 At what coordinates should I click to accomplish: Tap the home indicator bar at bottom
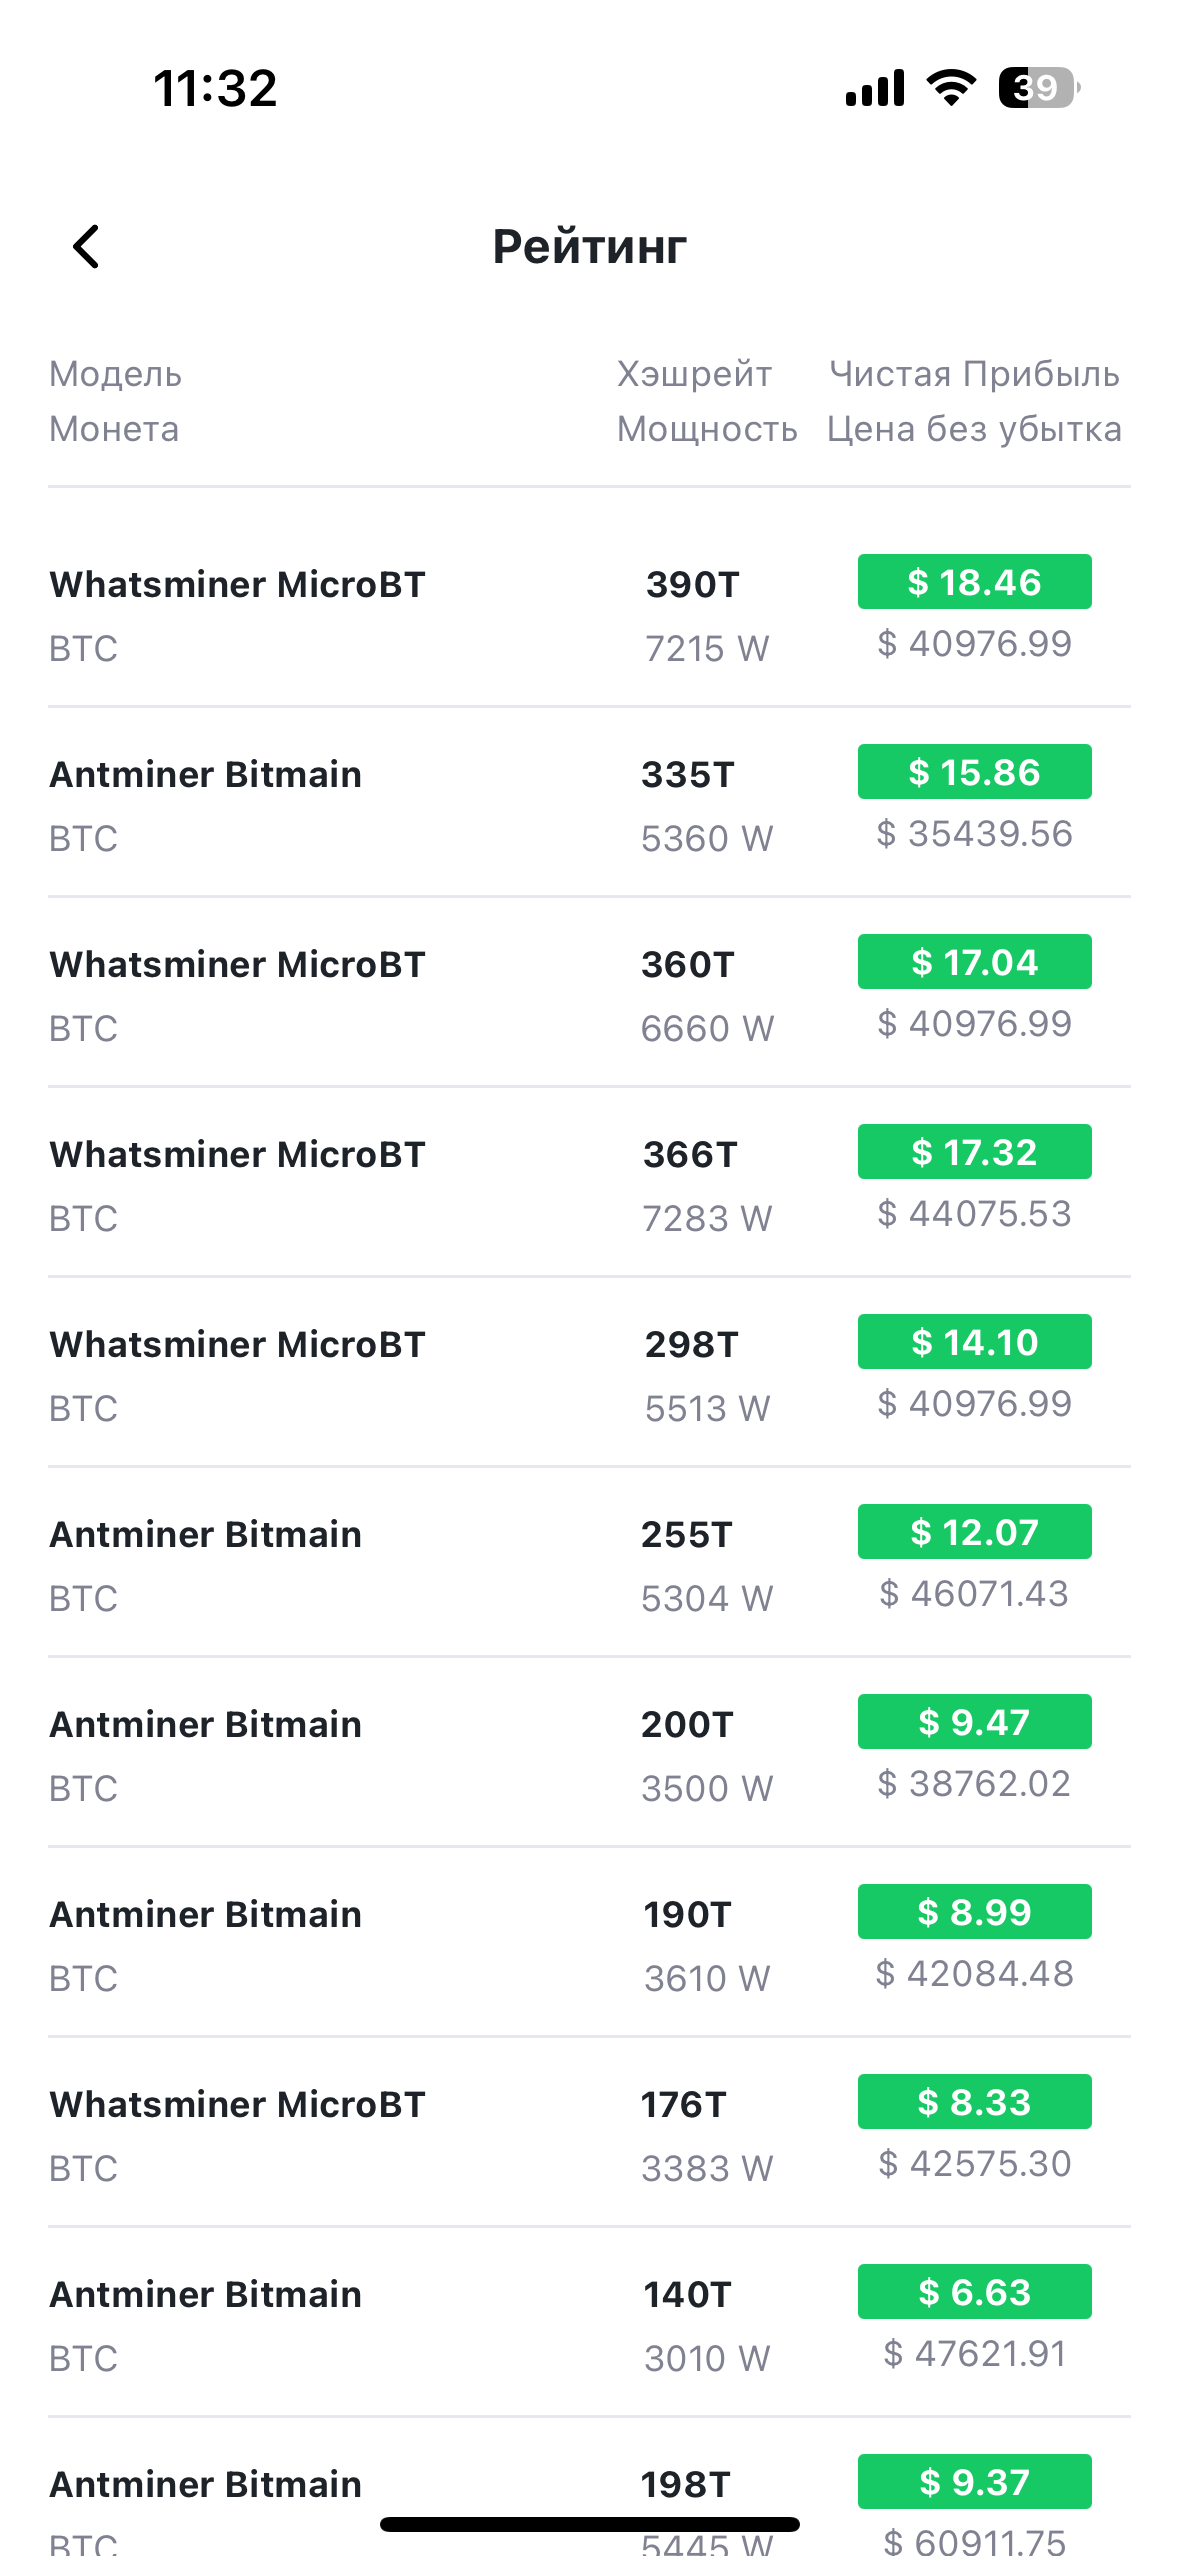pyautogui.click(x=589, y=2525)
